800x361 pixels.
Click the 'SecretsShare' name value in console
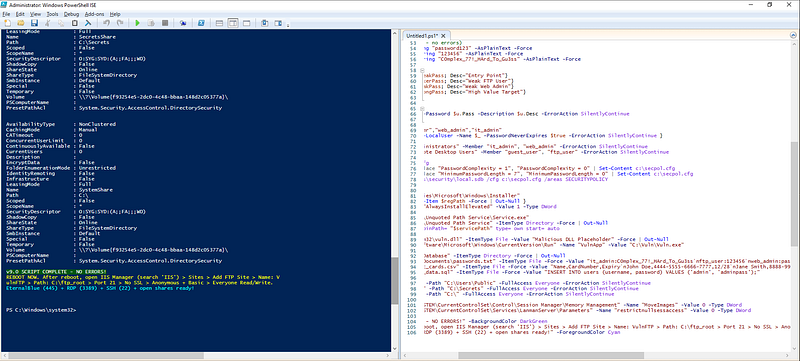tap(97, 37)
